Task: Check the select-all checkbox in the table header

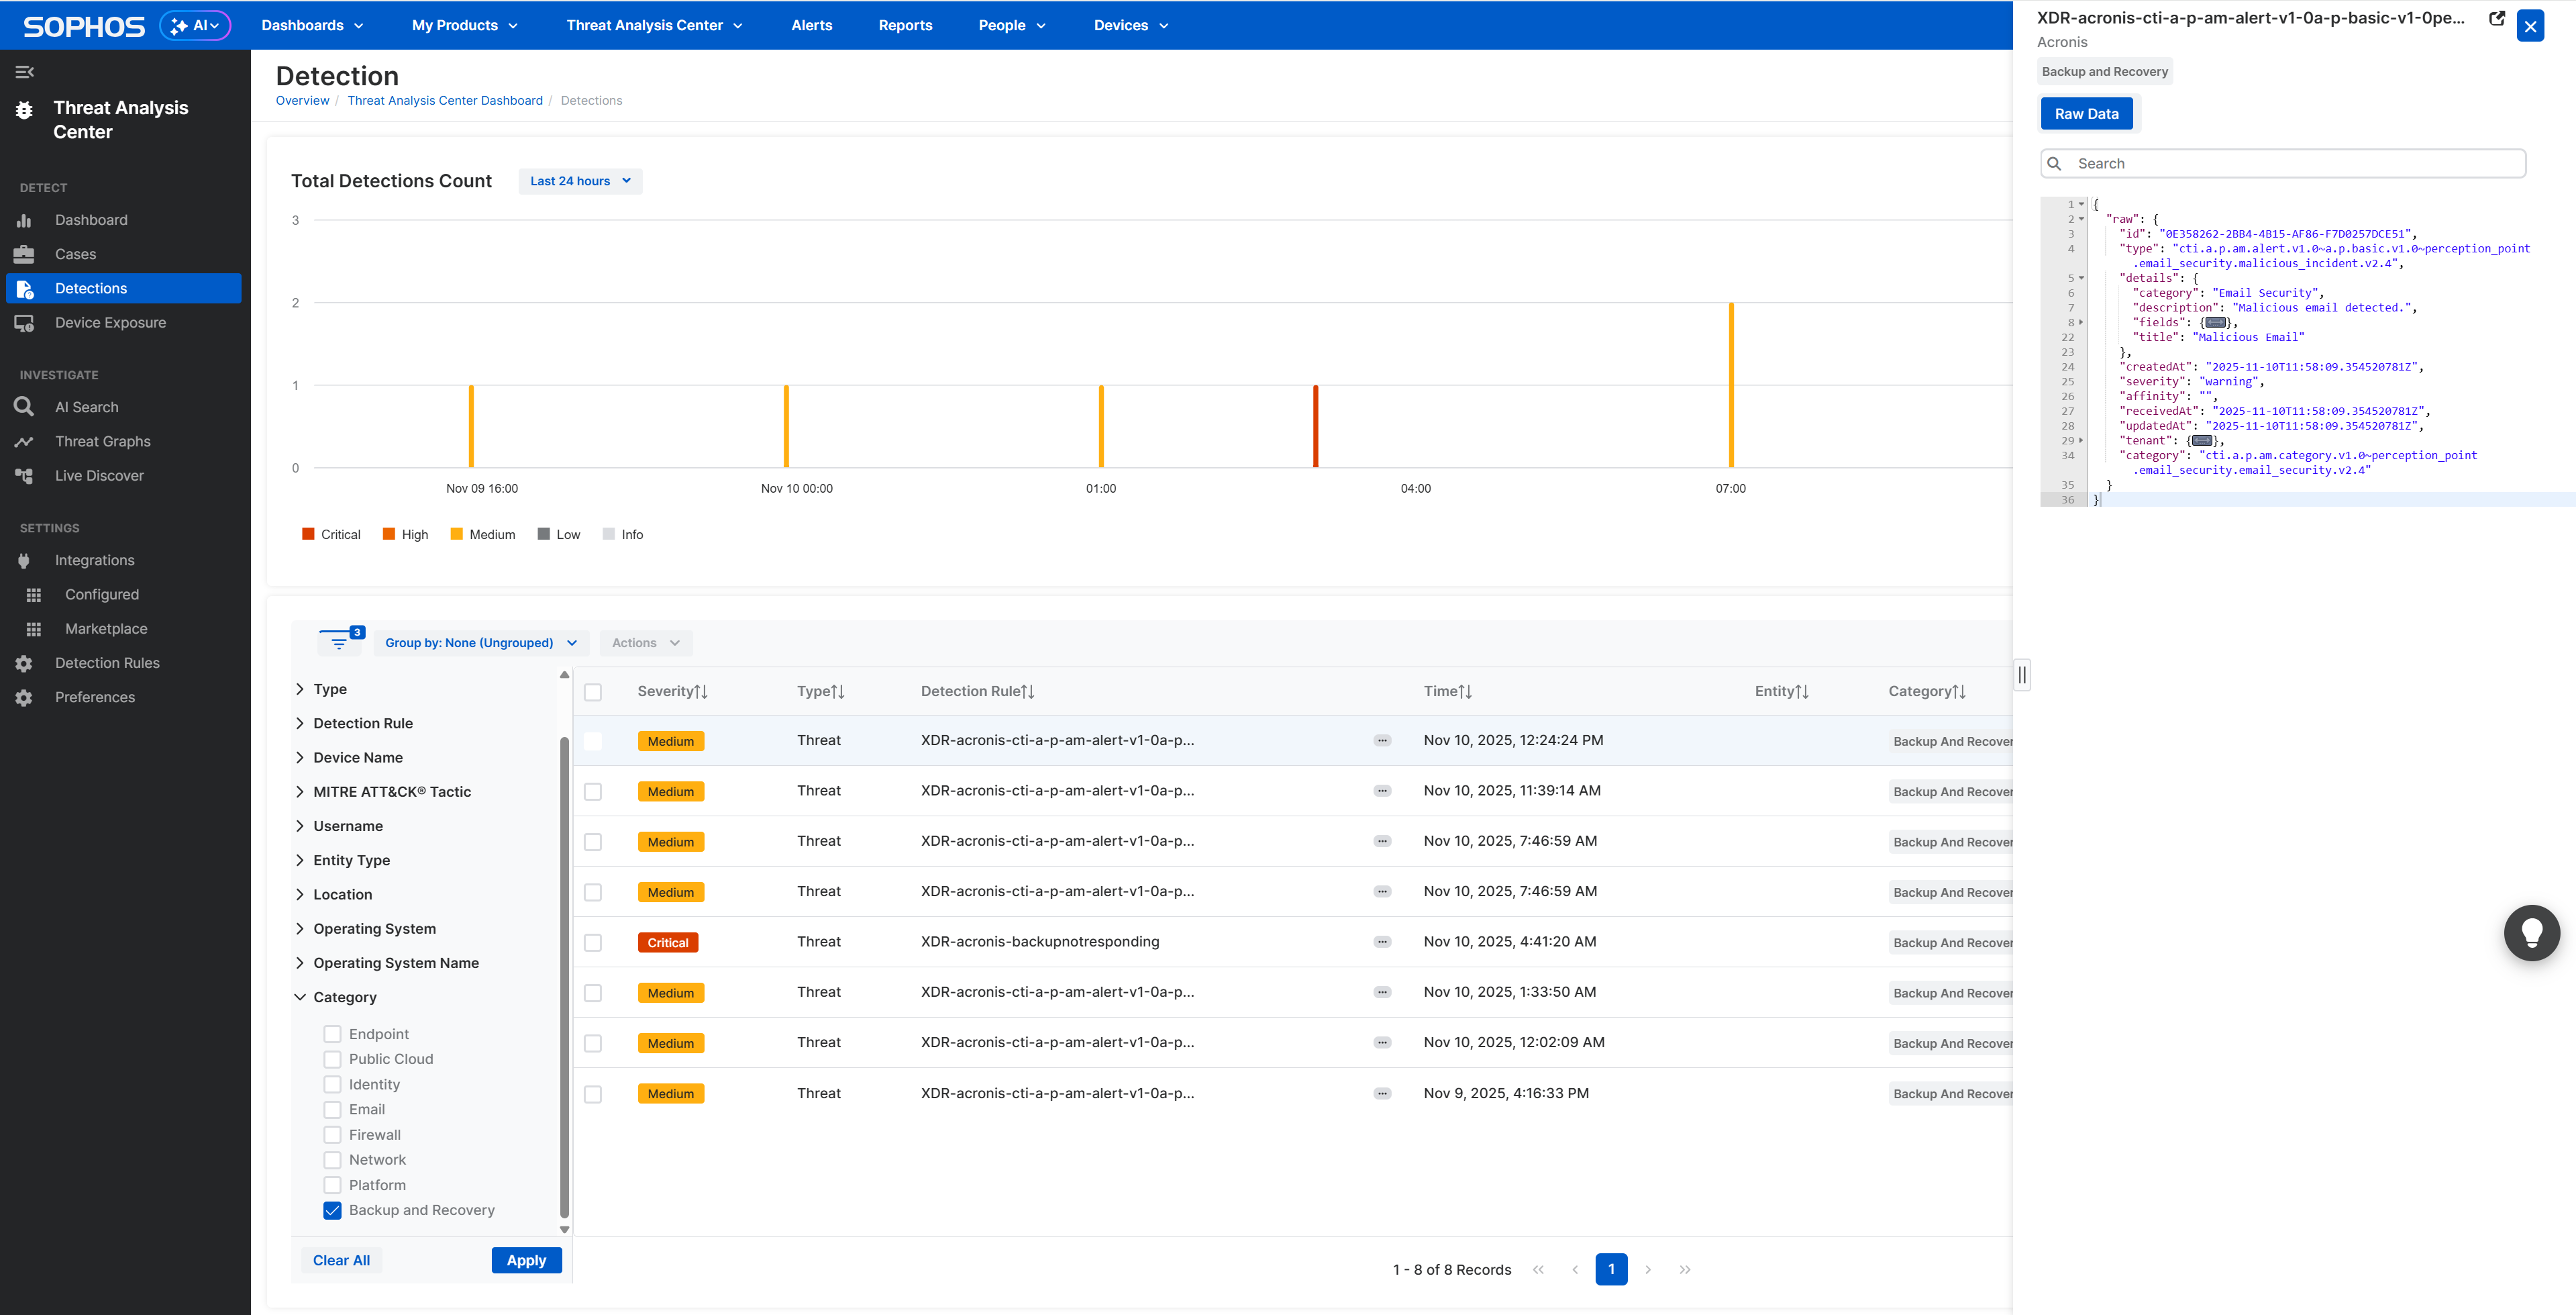Action: [594, 691]
